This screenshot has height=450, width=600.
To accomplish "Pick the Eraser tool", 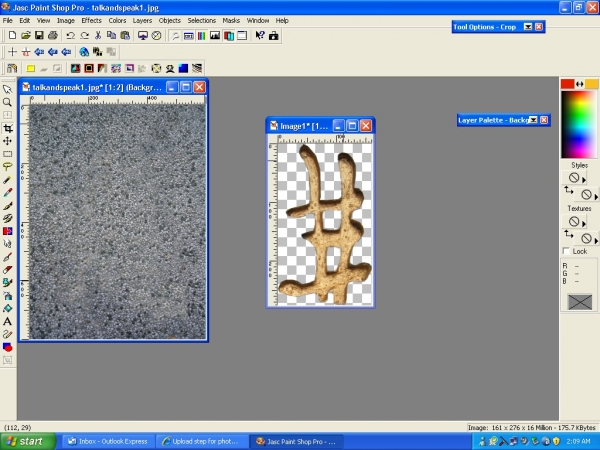I will point(7,270).
